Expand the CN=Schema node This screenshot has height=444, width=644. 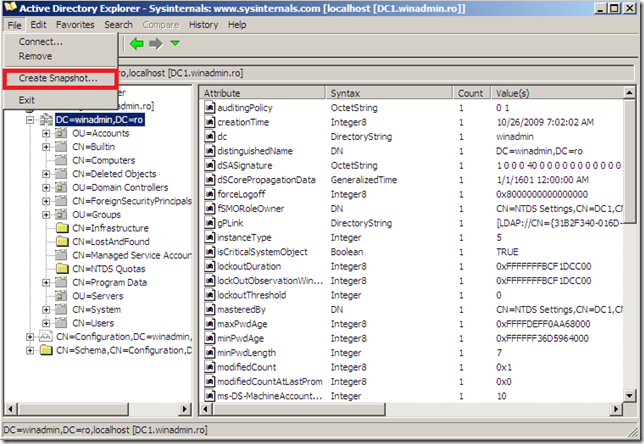30,350
